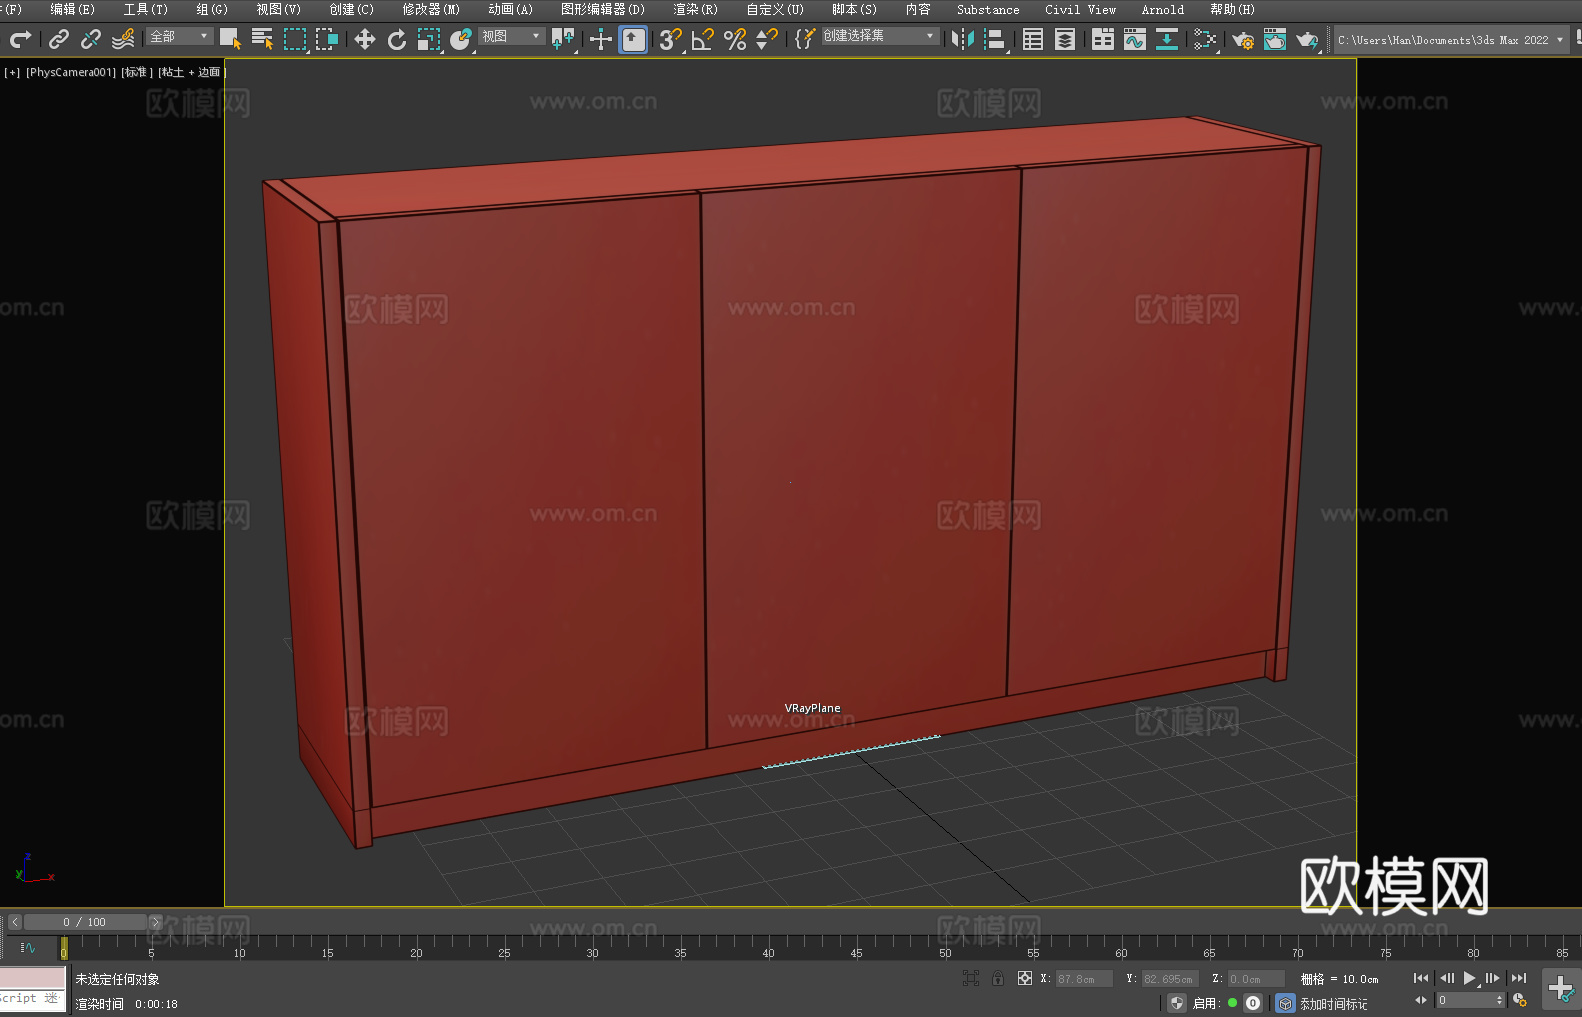Screen dimensions: 1582x1017
Task: Toggle Layer Explorer icon
Action: [x=1065, y=39]
